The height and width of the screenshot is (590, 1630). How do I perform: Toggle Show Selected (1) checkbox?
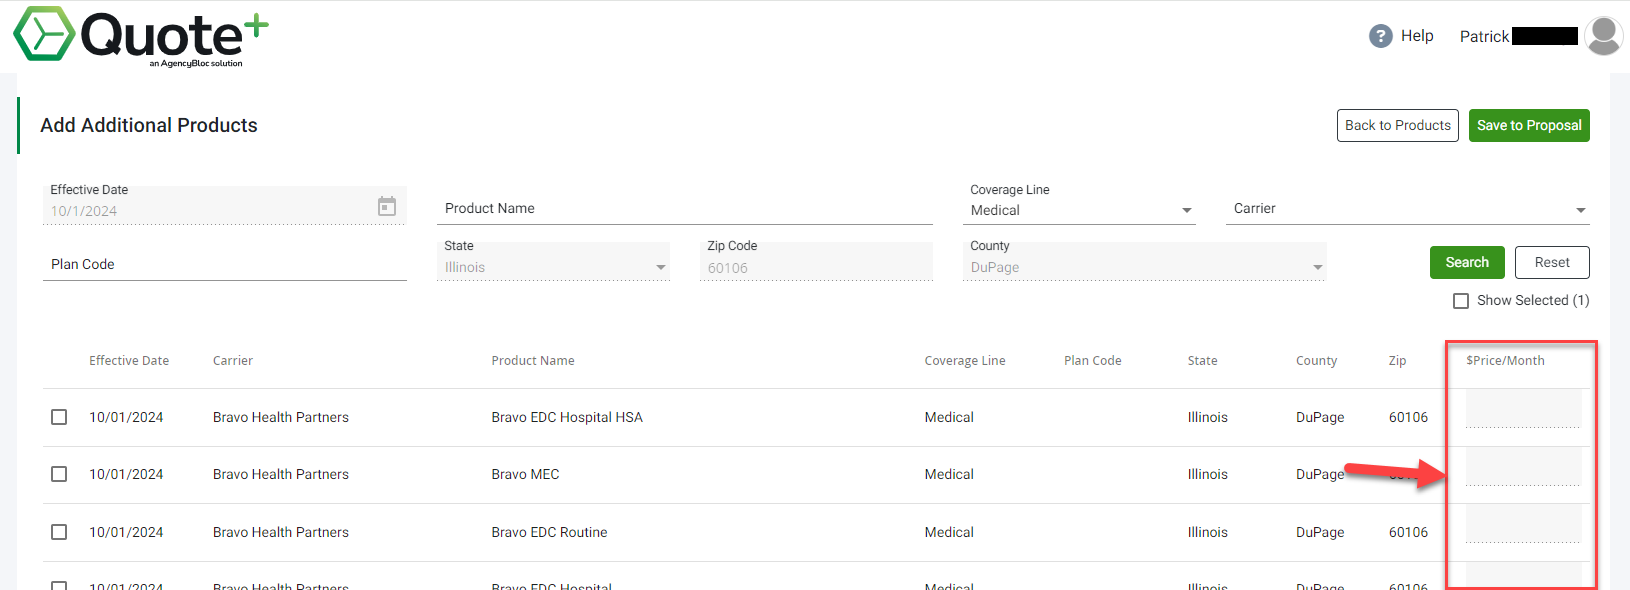tap(1461, 301)
